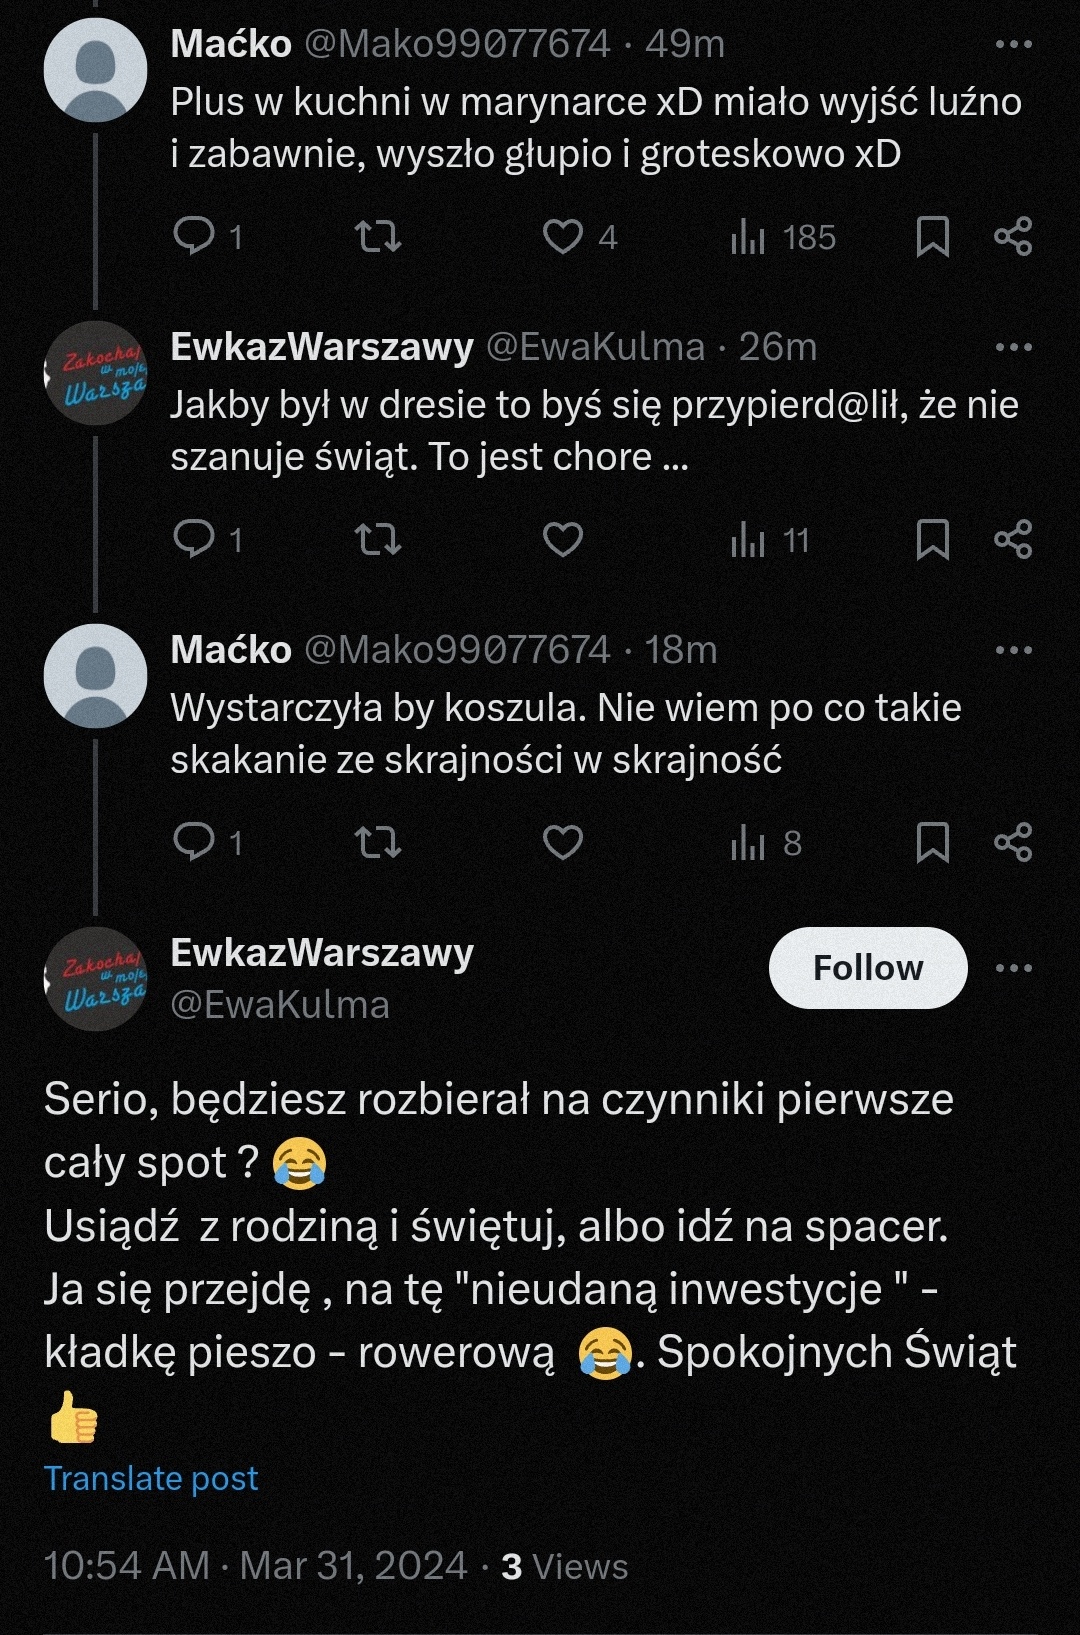Like EwkazWarszawy's 26m tweet

(x=563, y=539)
